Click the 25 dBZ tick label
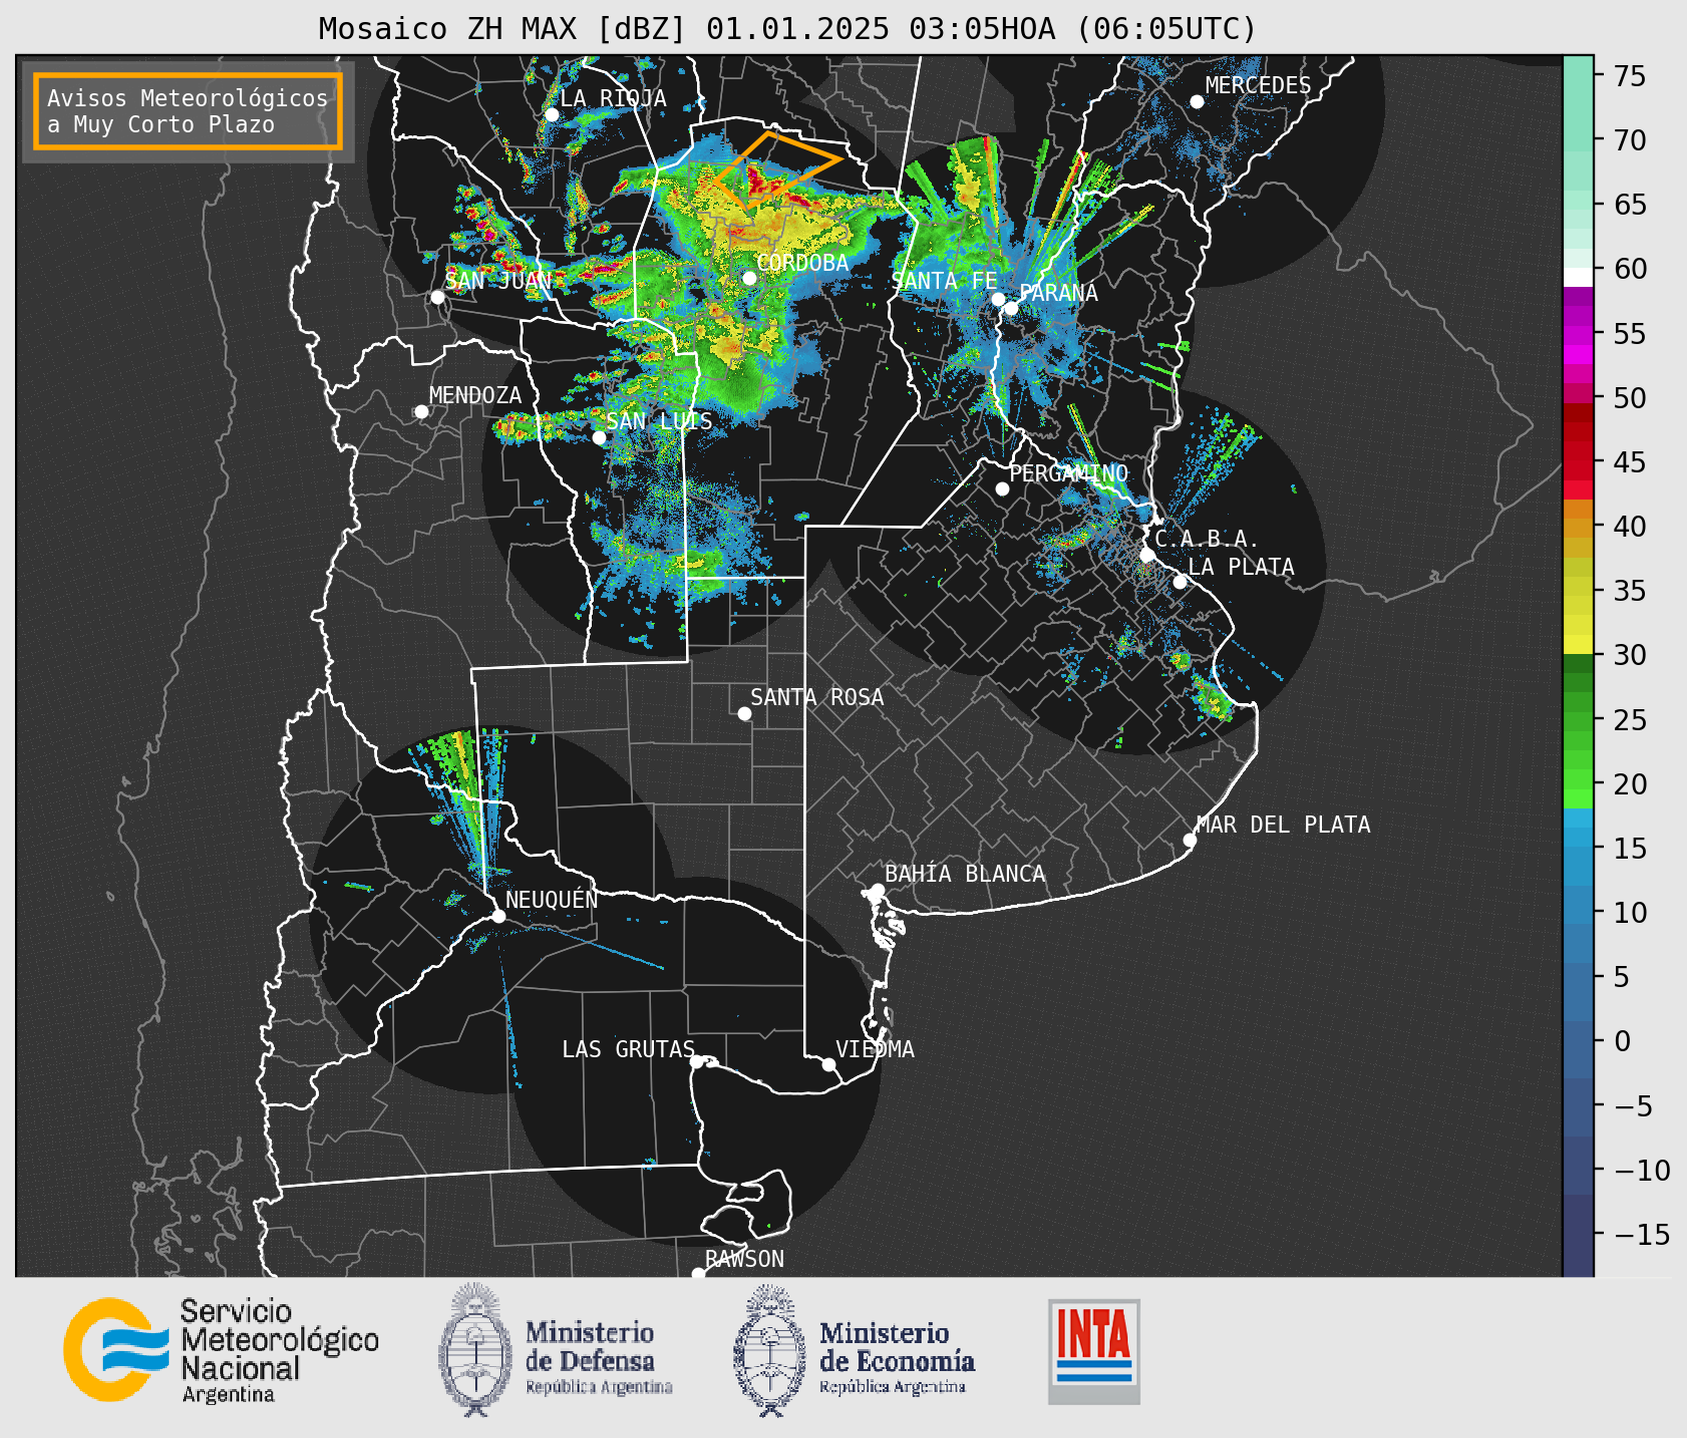1687x1438 pixels. coord(1628,720)
